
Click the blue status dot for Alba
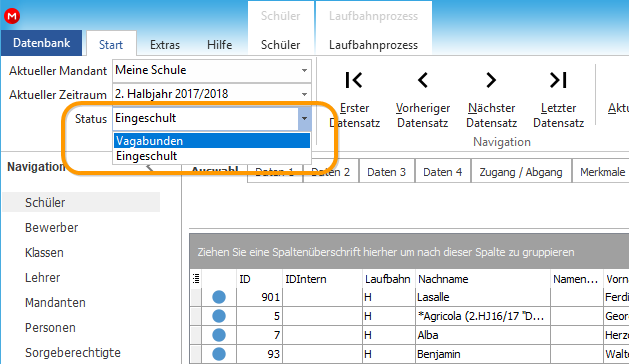pyautogui.click(x=219, y=335)
